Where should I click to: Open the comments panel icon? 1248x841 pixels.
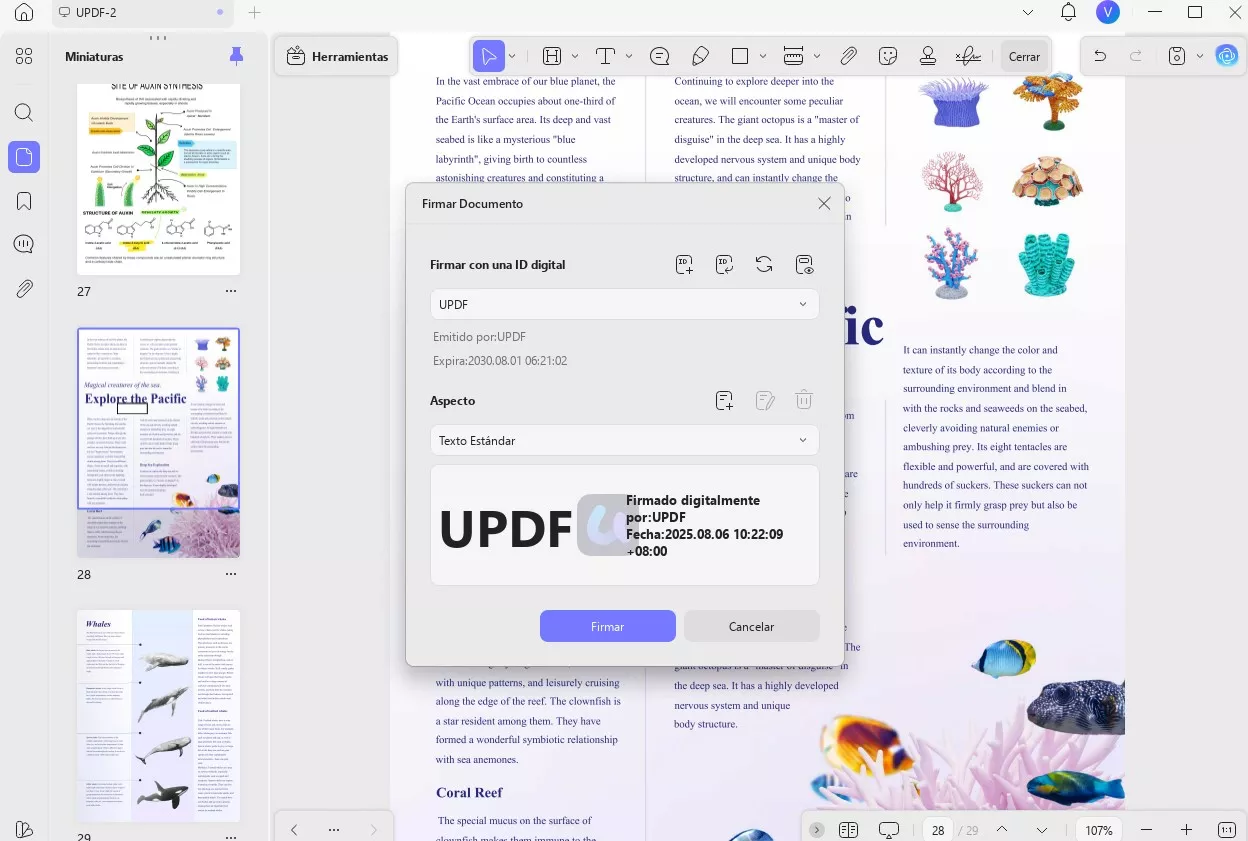[24, 245]
